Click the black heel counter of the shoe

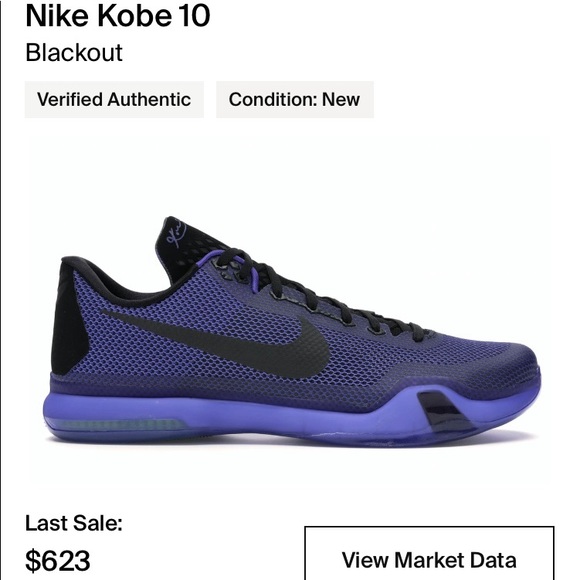pos(68,318)
